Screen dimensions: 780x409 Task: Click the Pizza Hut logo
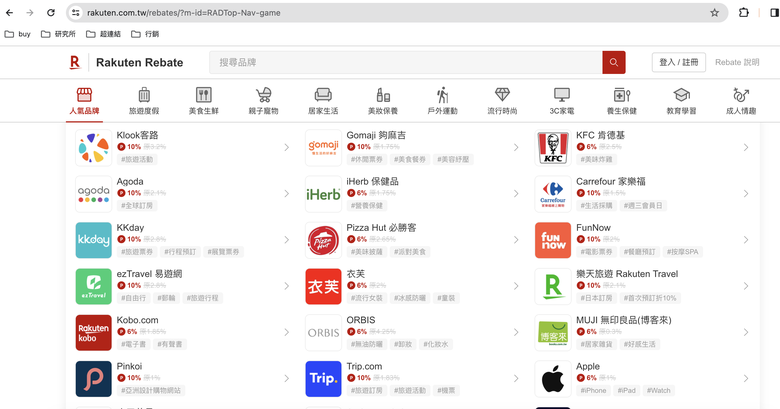tap(323, 240)
